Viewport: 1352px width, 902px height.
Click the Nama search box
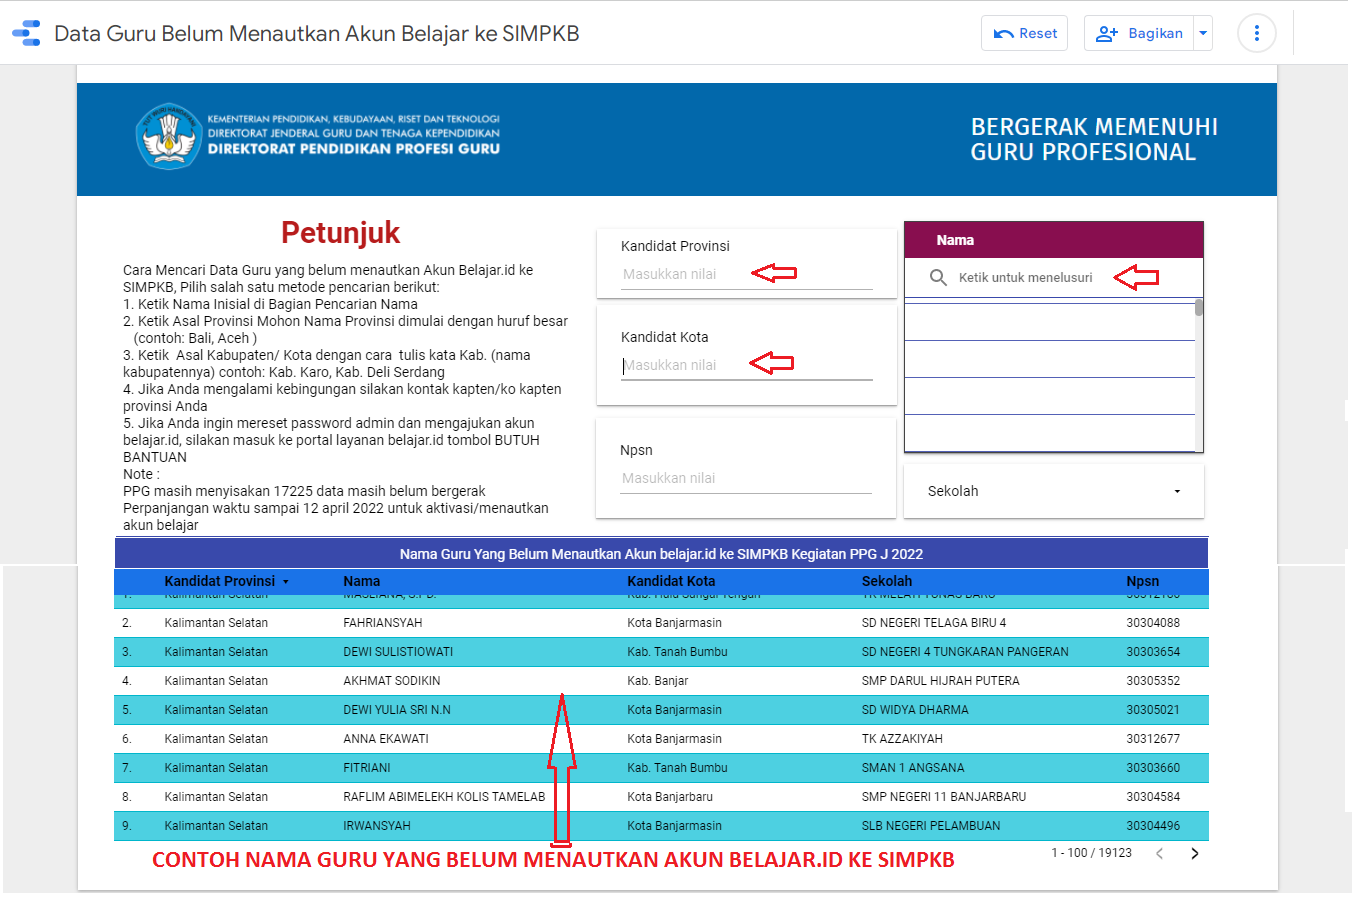click(x=1053, y=277)
